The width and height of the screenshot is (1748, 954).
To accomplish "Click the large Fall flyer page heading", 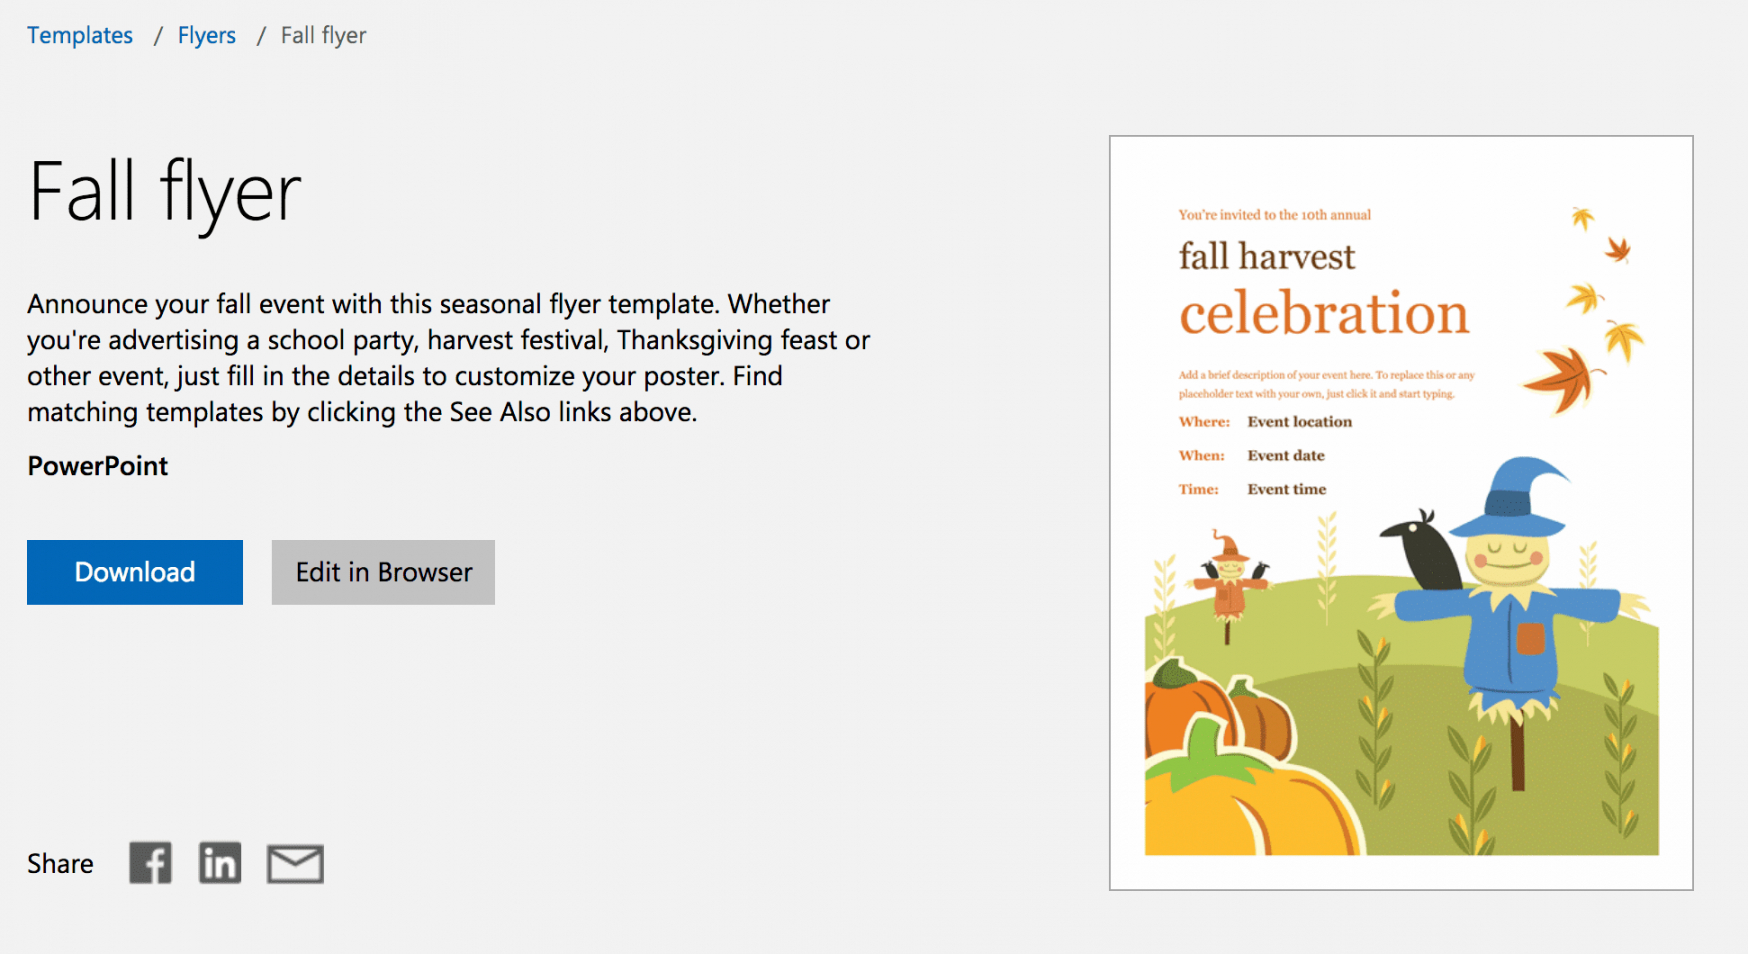I will point(165,192).
